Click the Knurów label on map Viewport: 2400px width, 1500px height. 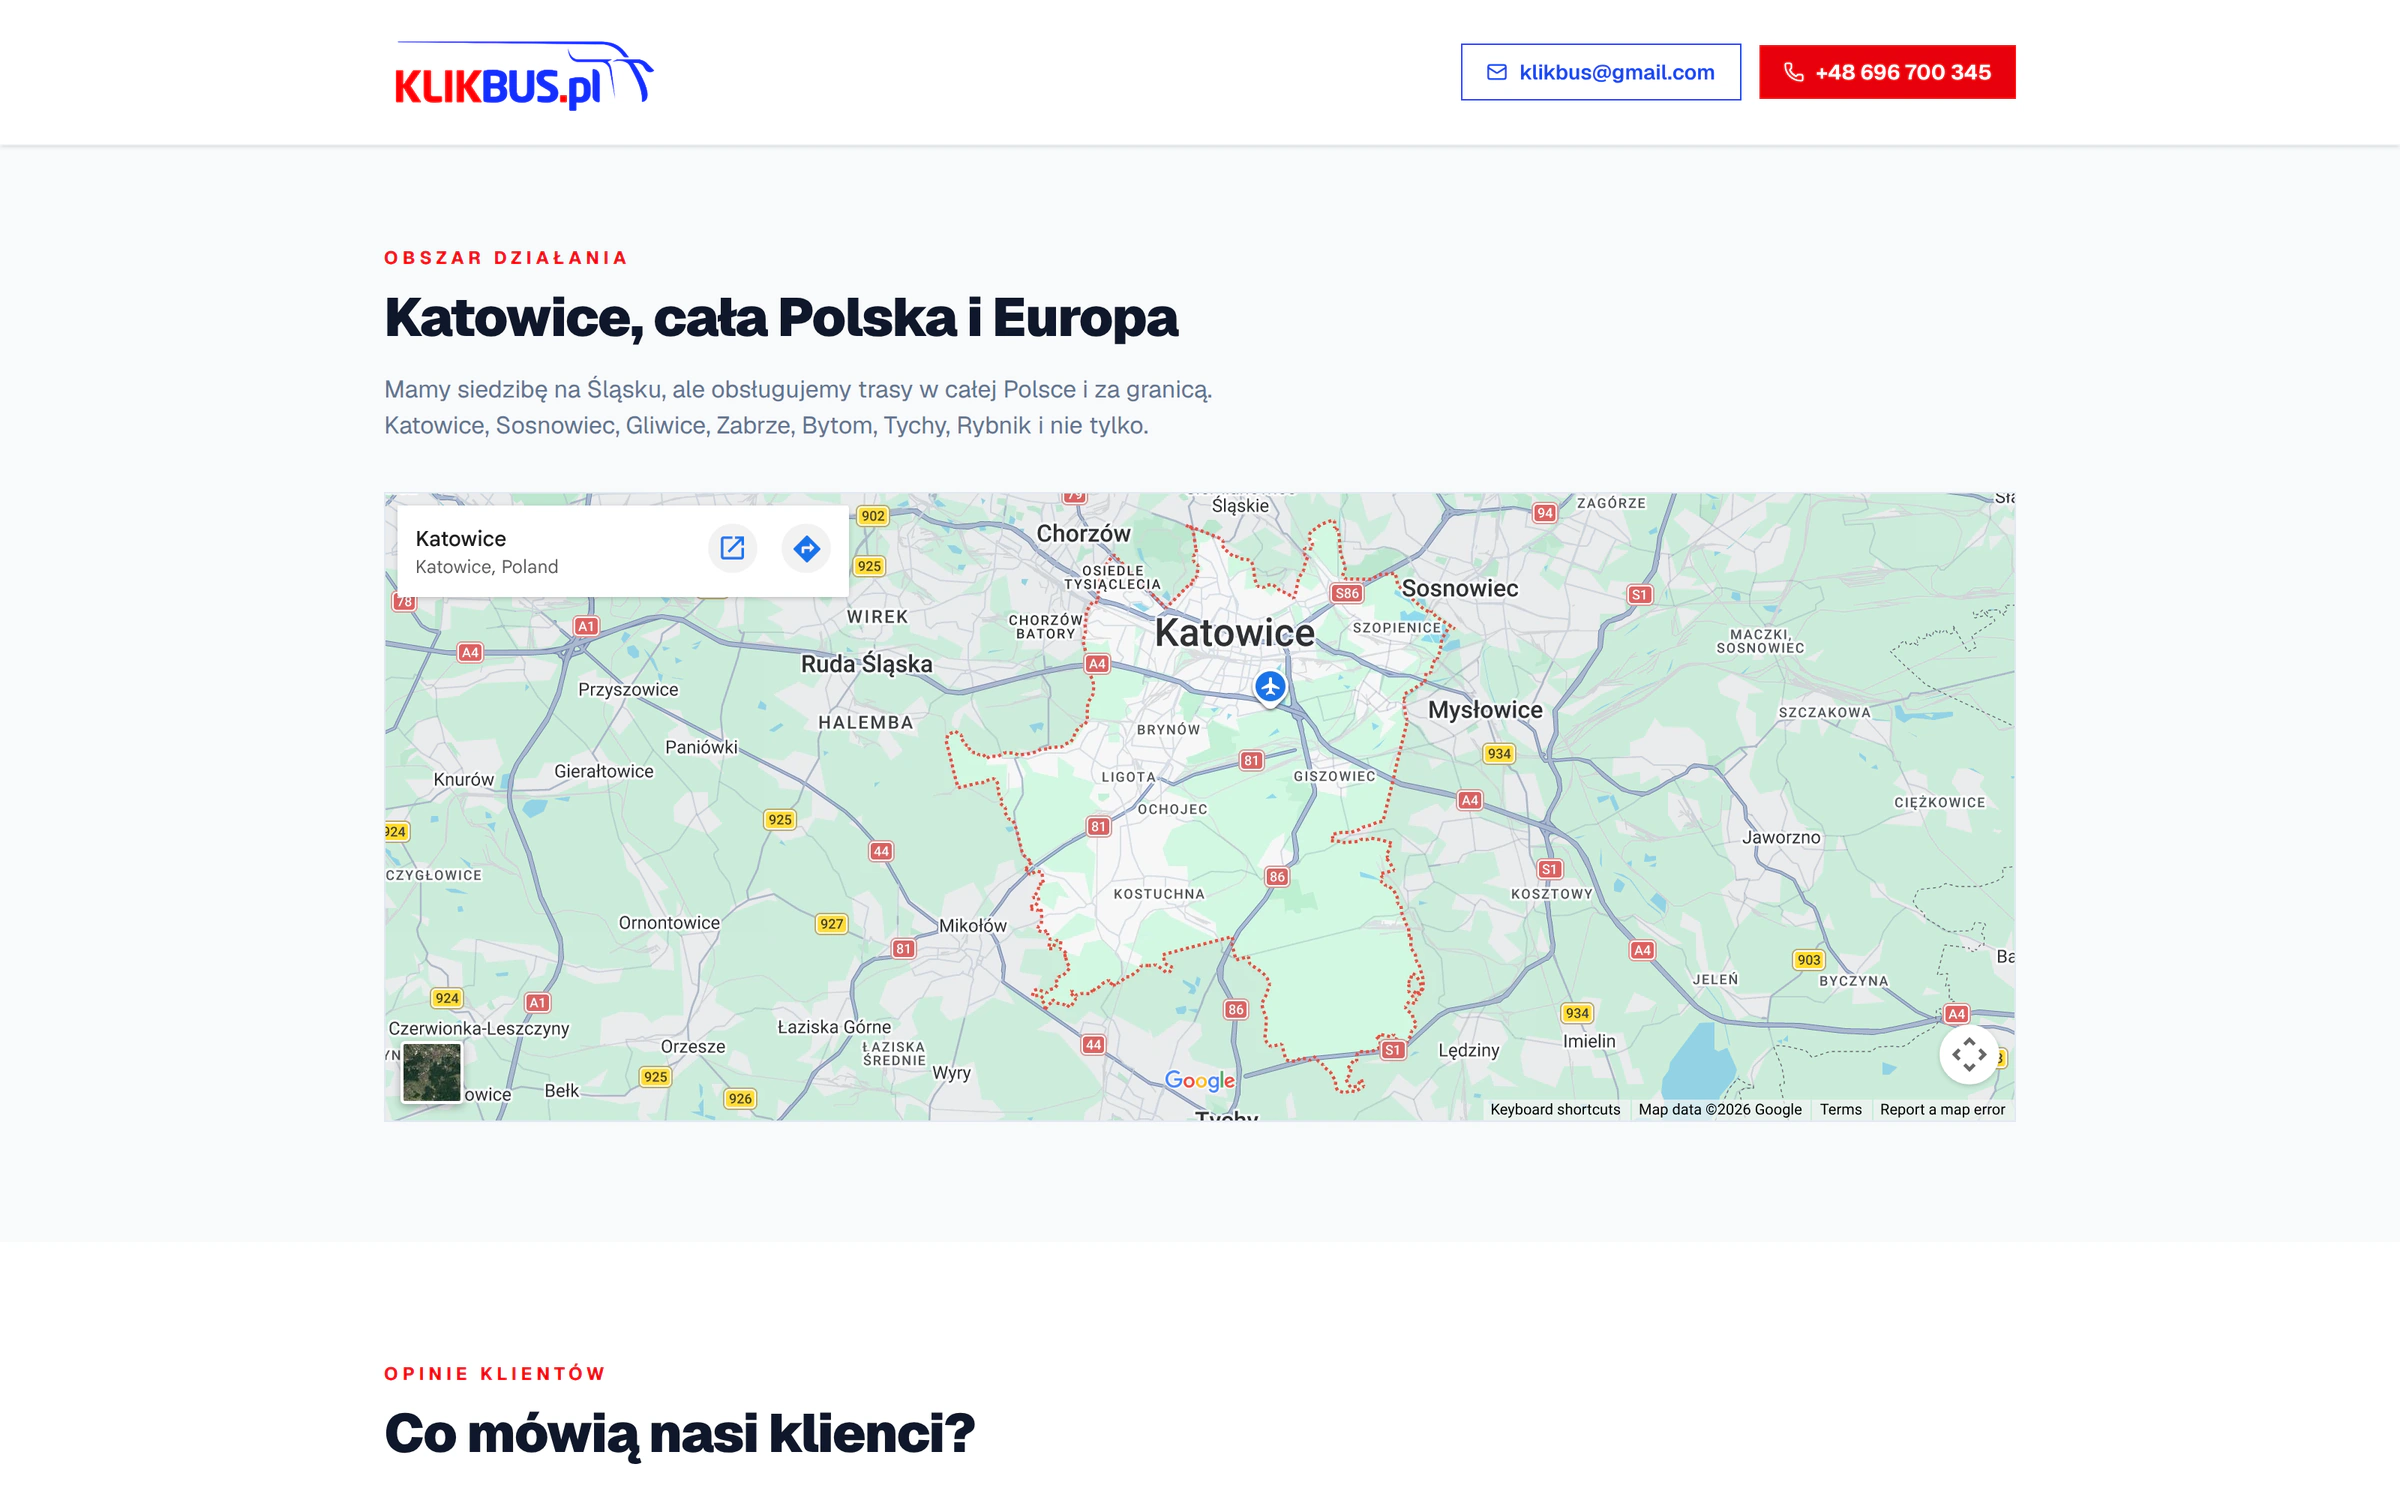[464, 779]
